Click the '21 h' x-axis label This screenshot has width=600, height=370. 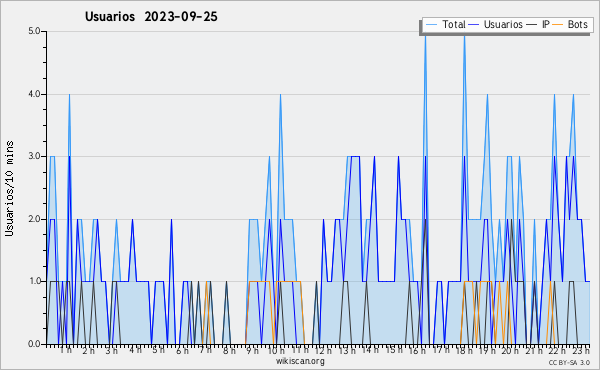point(534,351)
